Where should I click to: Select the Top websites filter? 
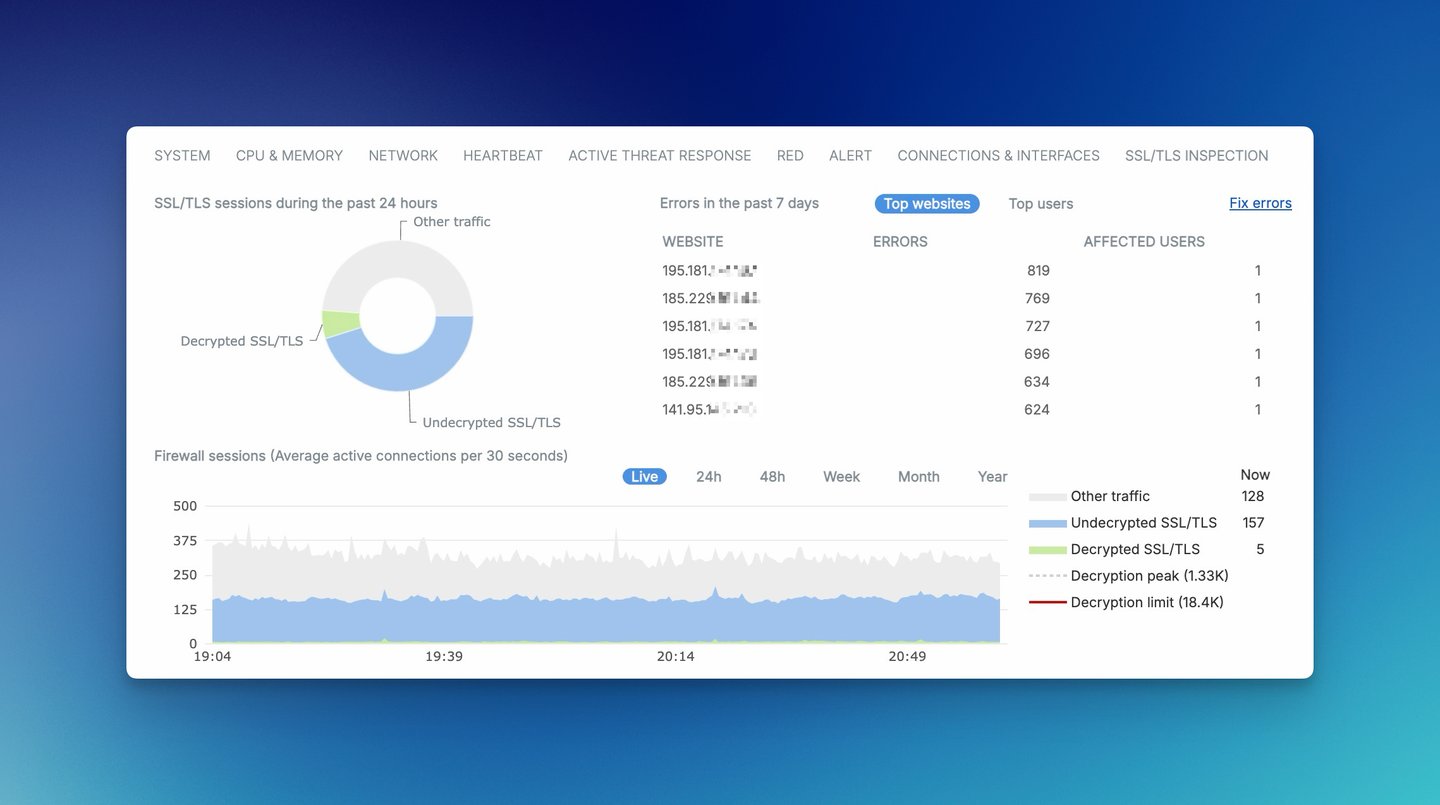coord(927,204)
